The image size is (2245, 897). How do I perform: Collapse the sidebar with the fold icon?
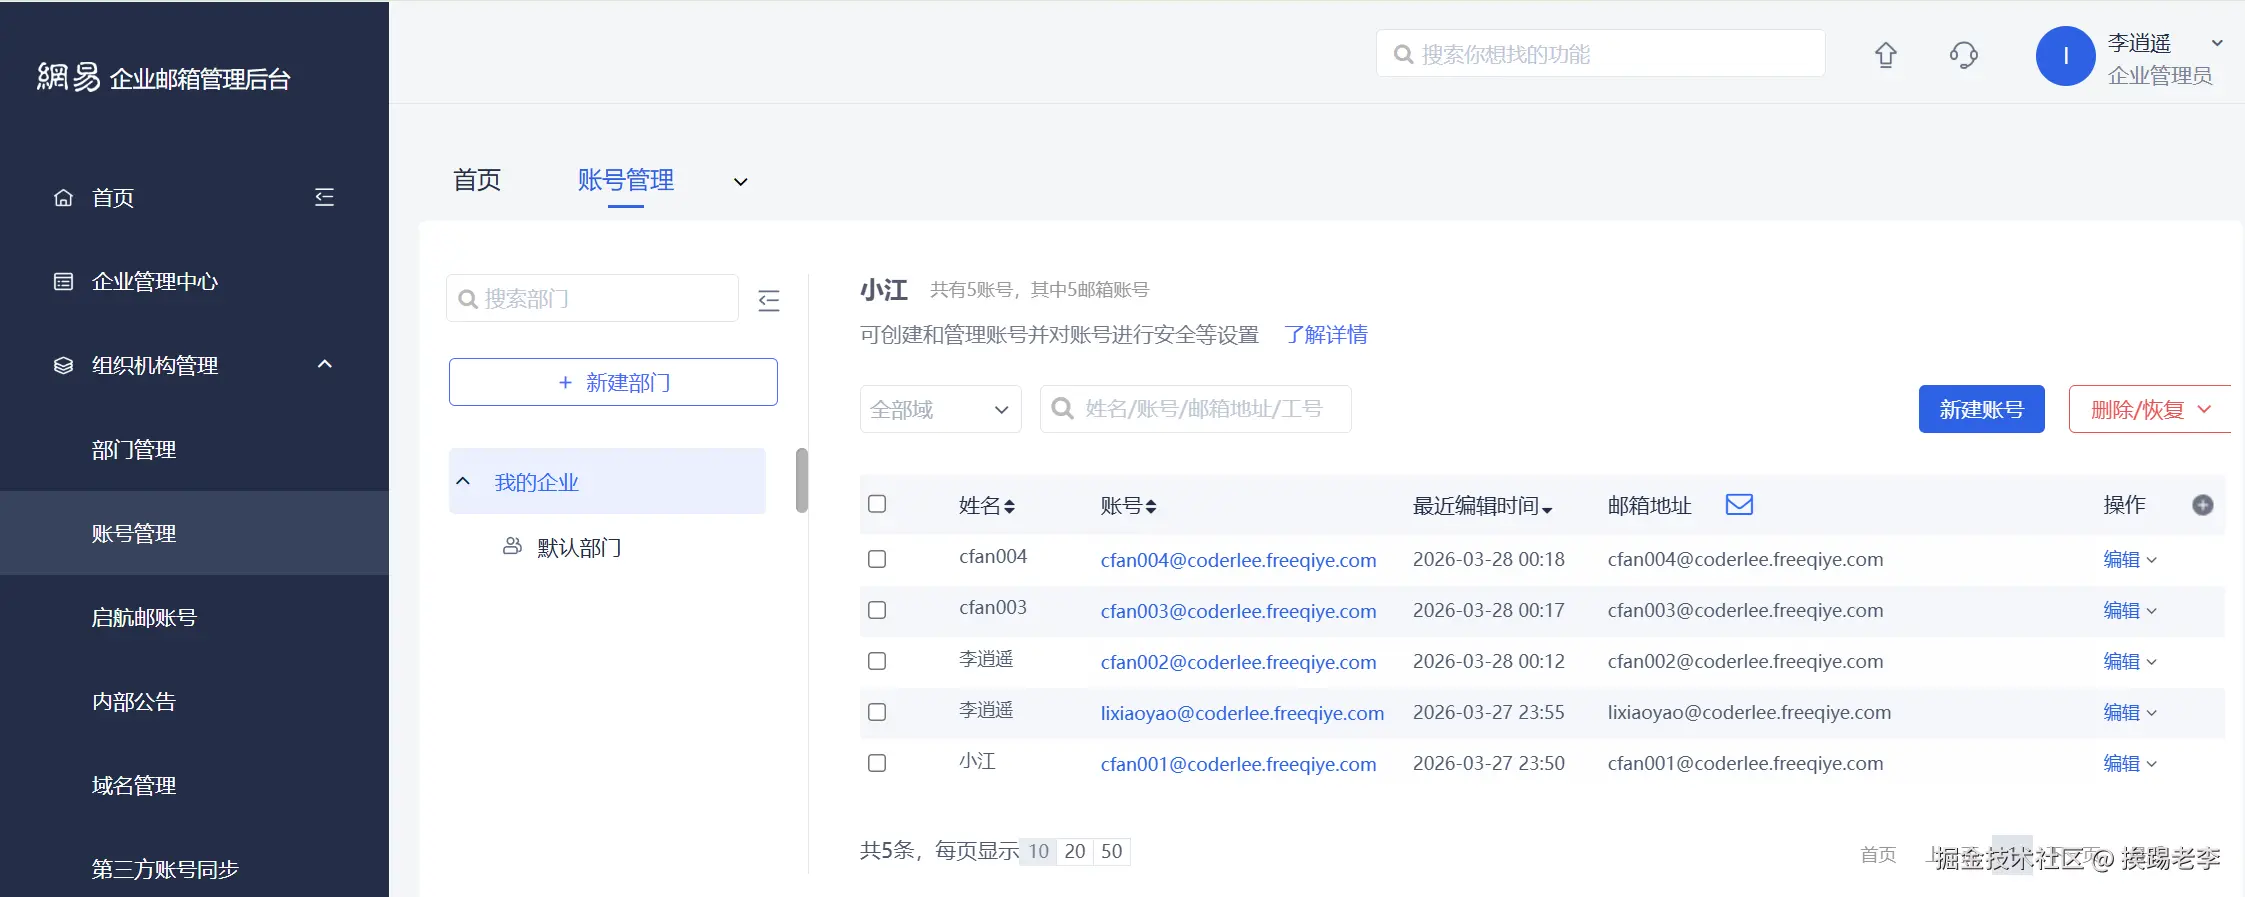(x=324, y=197)
